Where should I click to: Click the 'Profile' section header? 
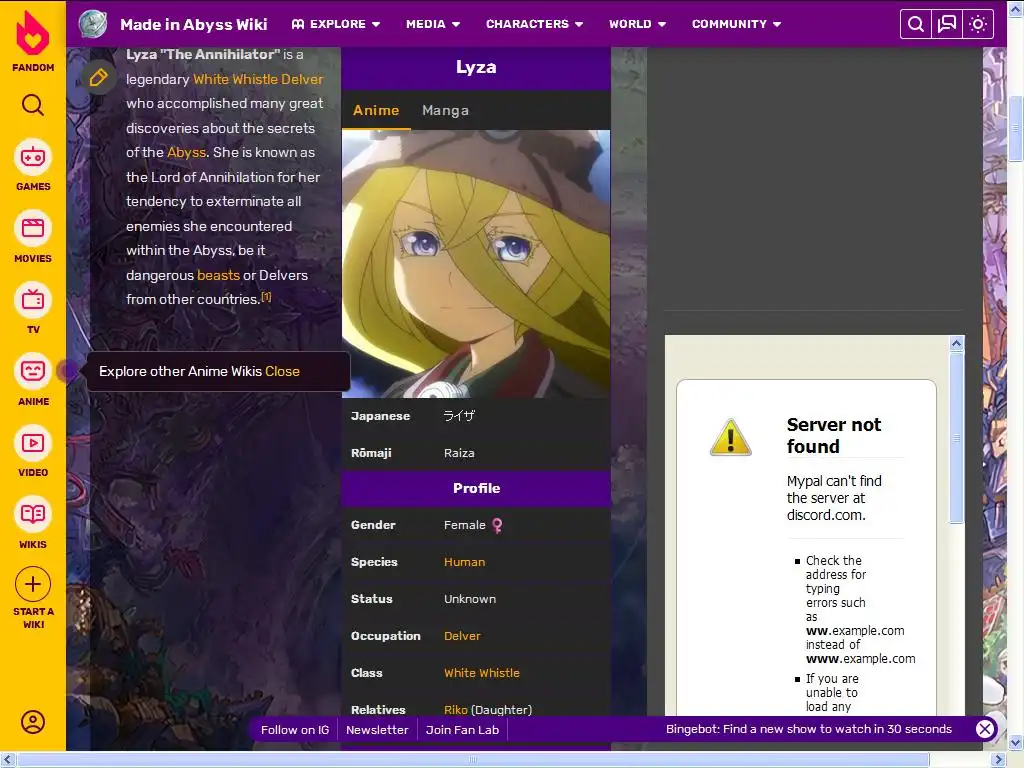click(476, 488)
